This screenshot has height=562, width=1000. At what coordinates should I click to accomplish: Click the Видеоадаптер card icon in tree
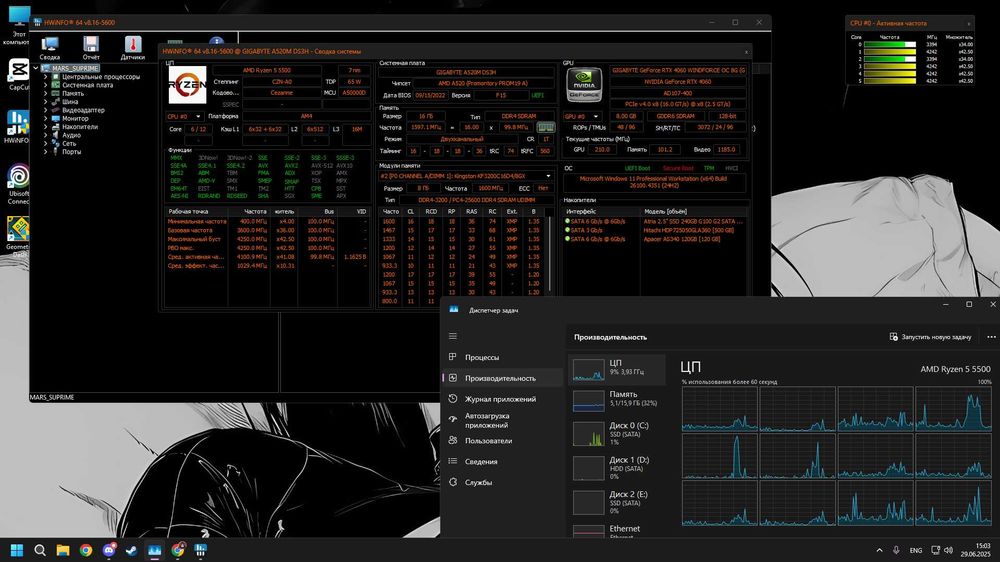pyautogui.click(x=55, y=110)
